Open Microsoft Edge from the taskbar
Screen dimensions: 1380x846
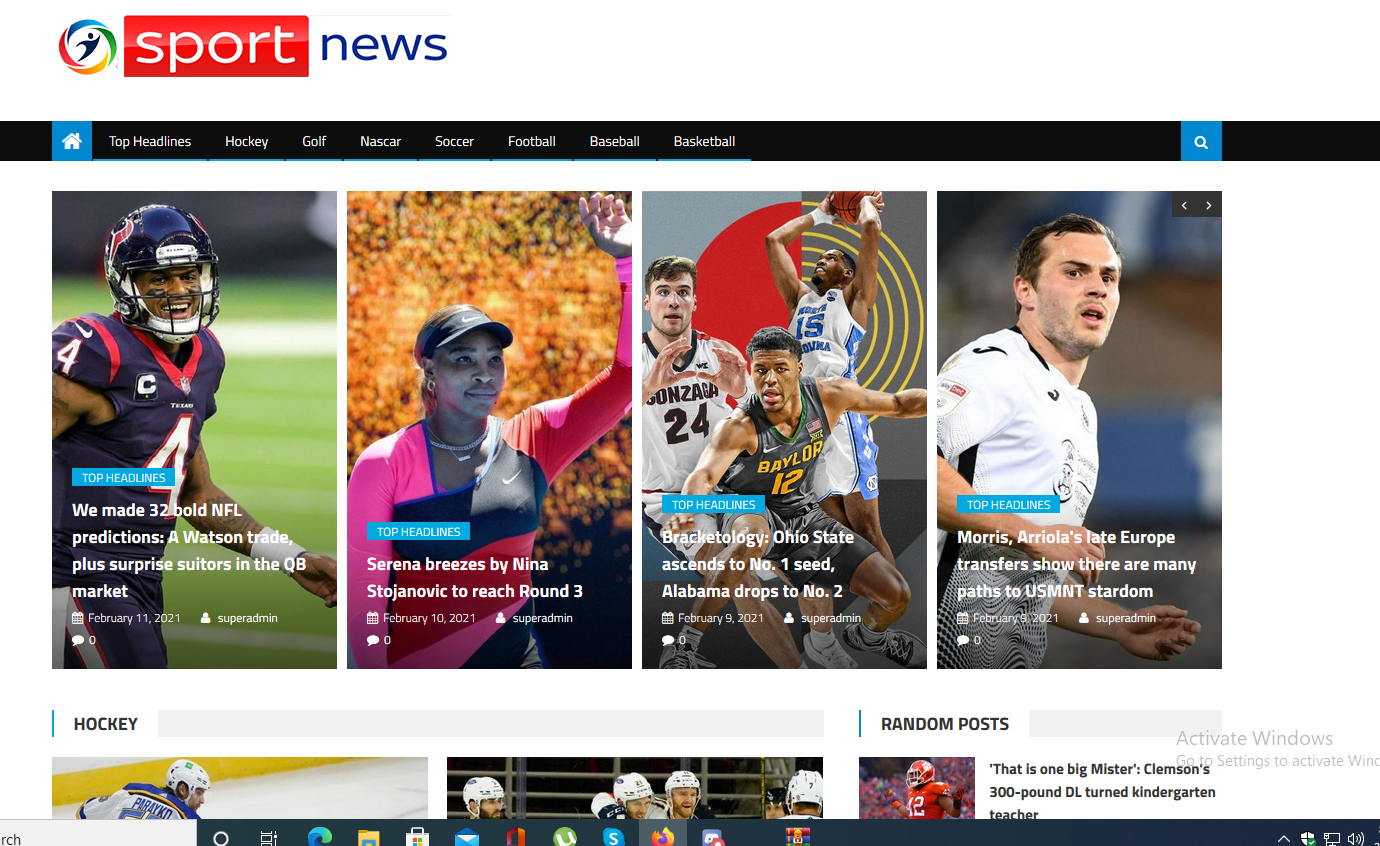tap(318, 835)
